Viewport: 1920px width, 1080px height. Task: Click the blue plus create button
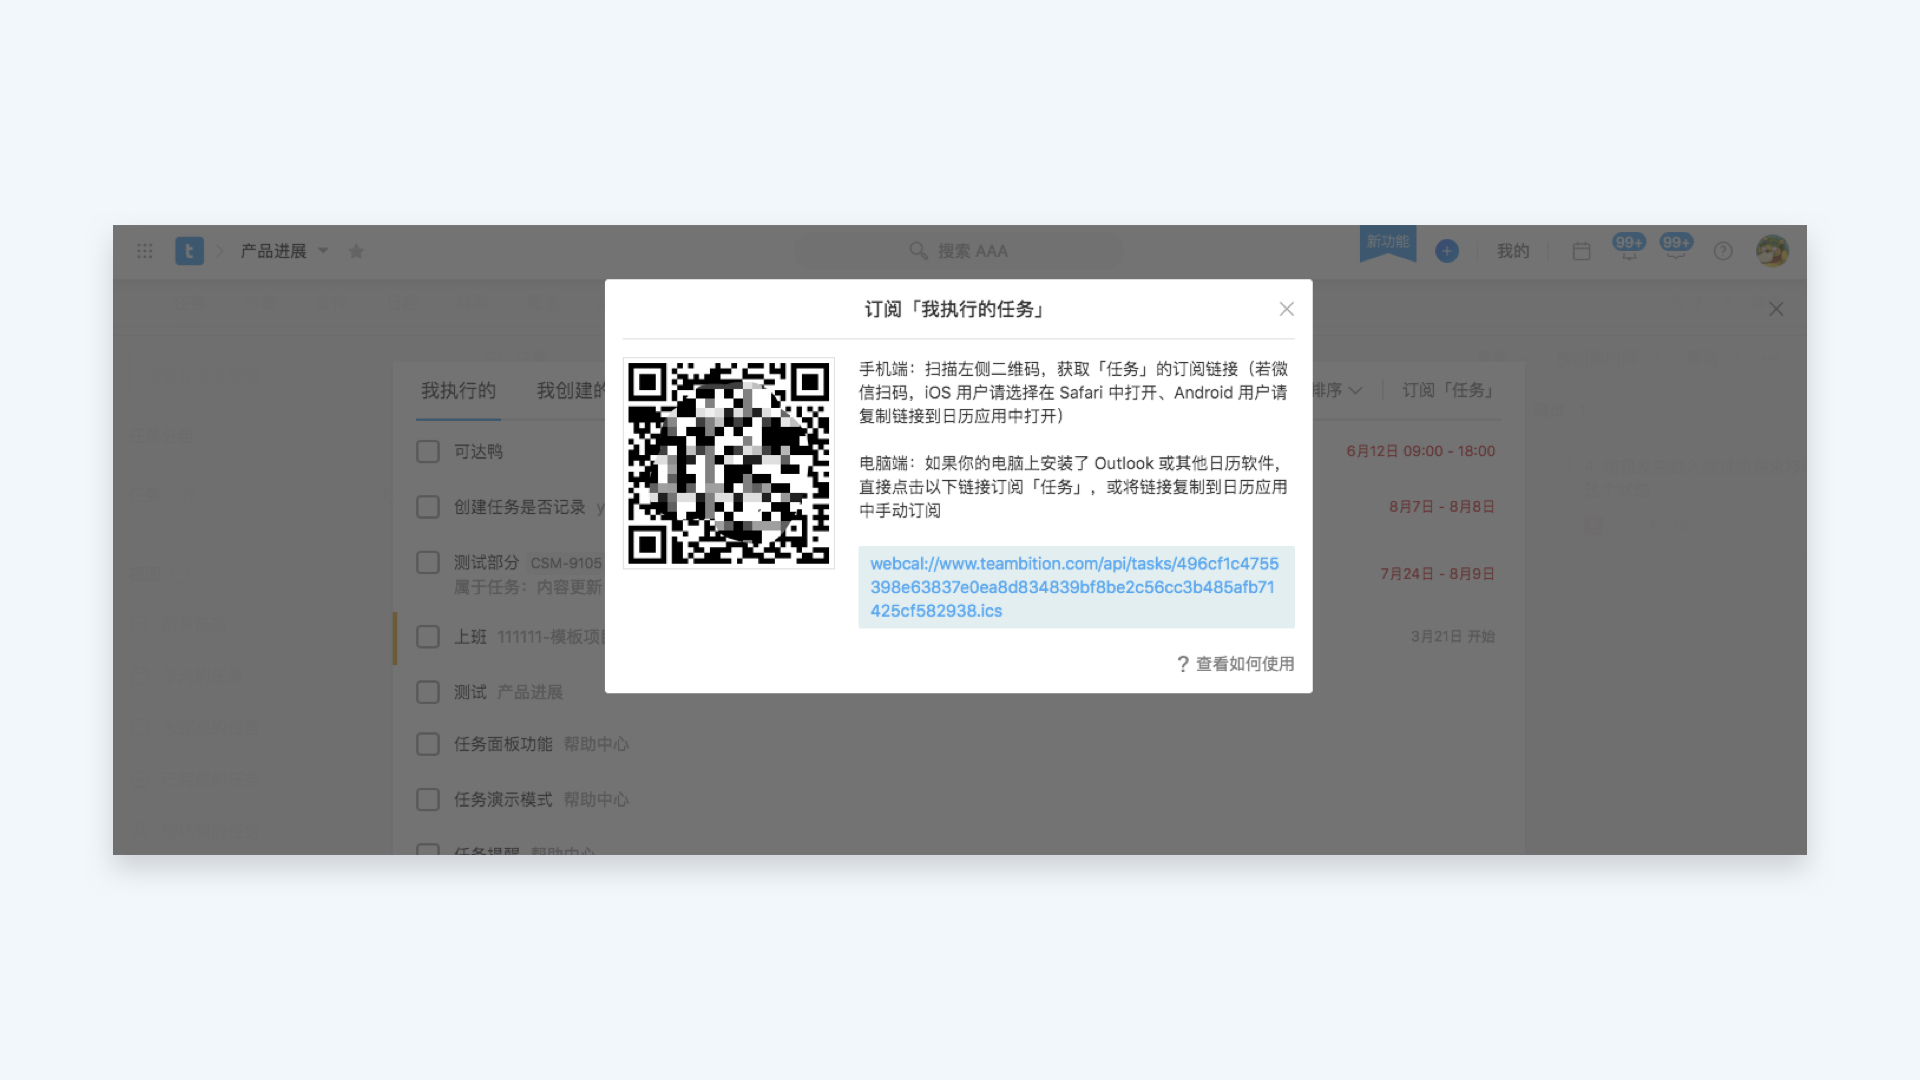coord(1447,251)
